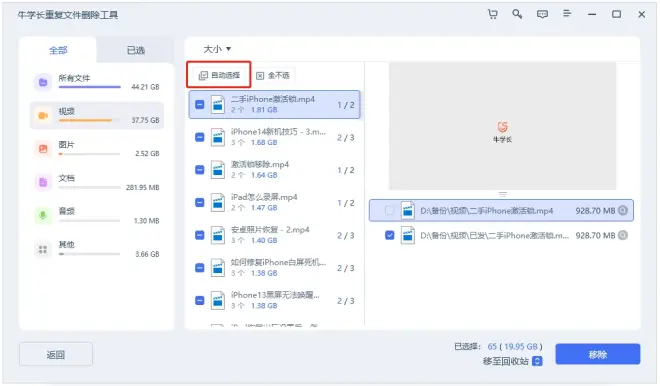Toggle checkbox for 二手iPhone激活锁.mp4 group

pos(200,104)
